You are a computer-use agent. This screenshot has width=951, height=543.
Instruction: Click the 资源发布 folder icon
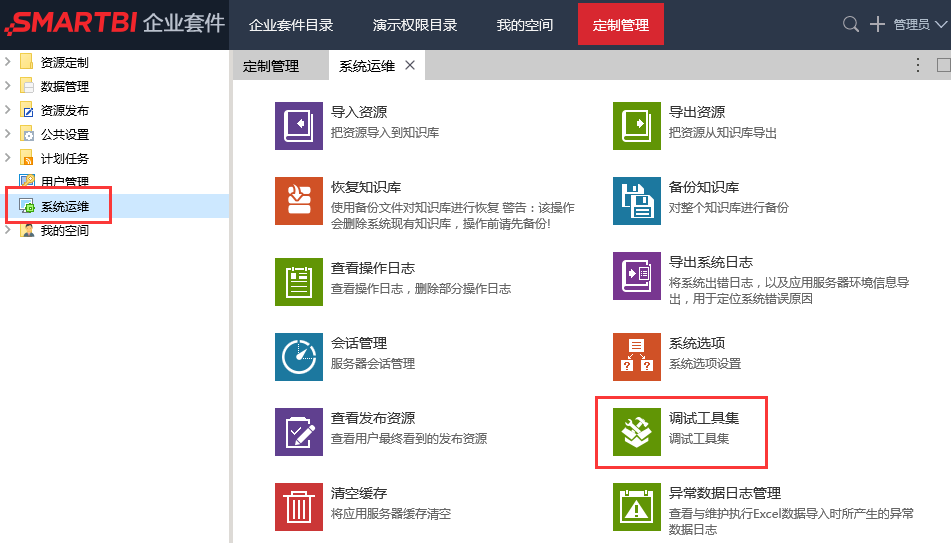27,110
